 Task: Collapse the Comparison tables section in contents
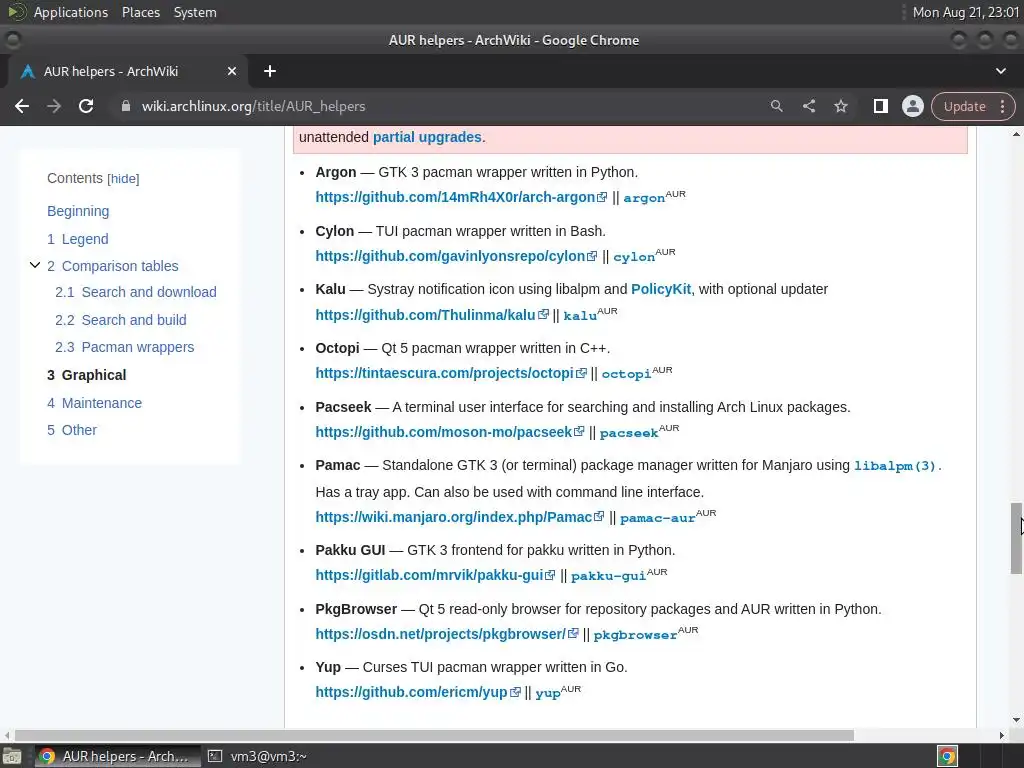(x=35, y=265)
